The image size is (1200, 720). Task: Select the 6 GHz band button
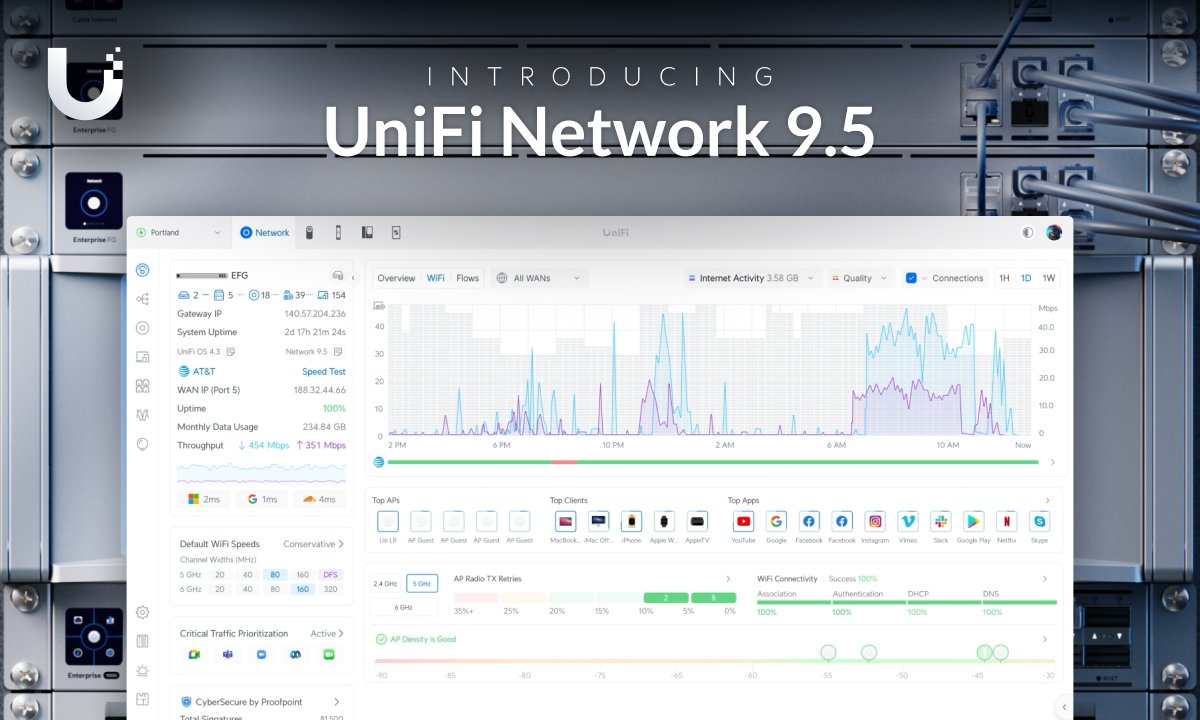pos(404,607)
